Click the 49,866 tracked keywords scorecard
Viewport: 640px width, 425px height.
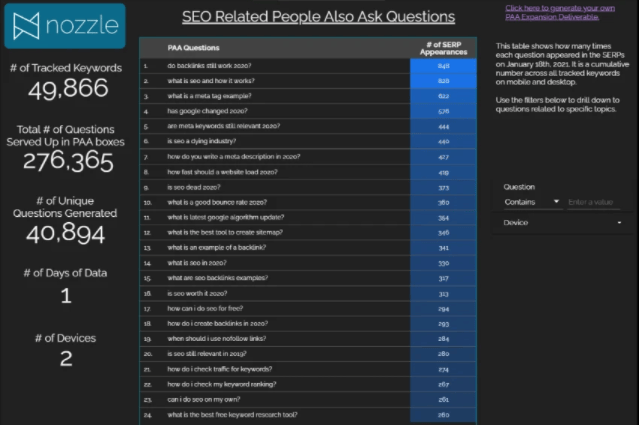point(66,90)
